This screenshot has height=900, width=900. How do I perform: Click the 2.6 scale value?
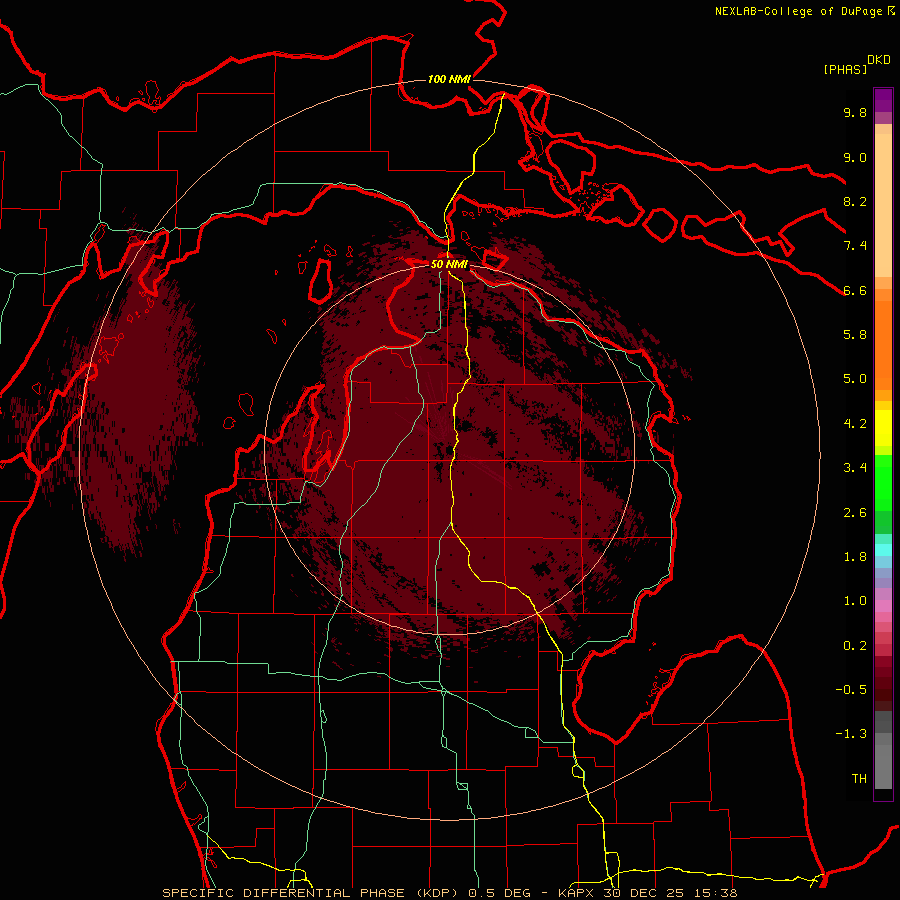855,513
